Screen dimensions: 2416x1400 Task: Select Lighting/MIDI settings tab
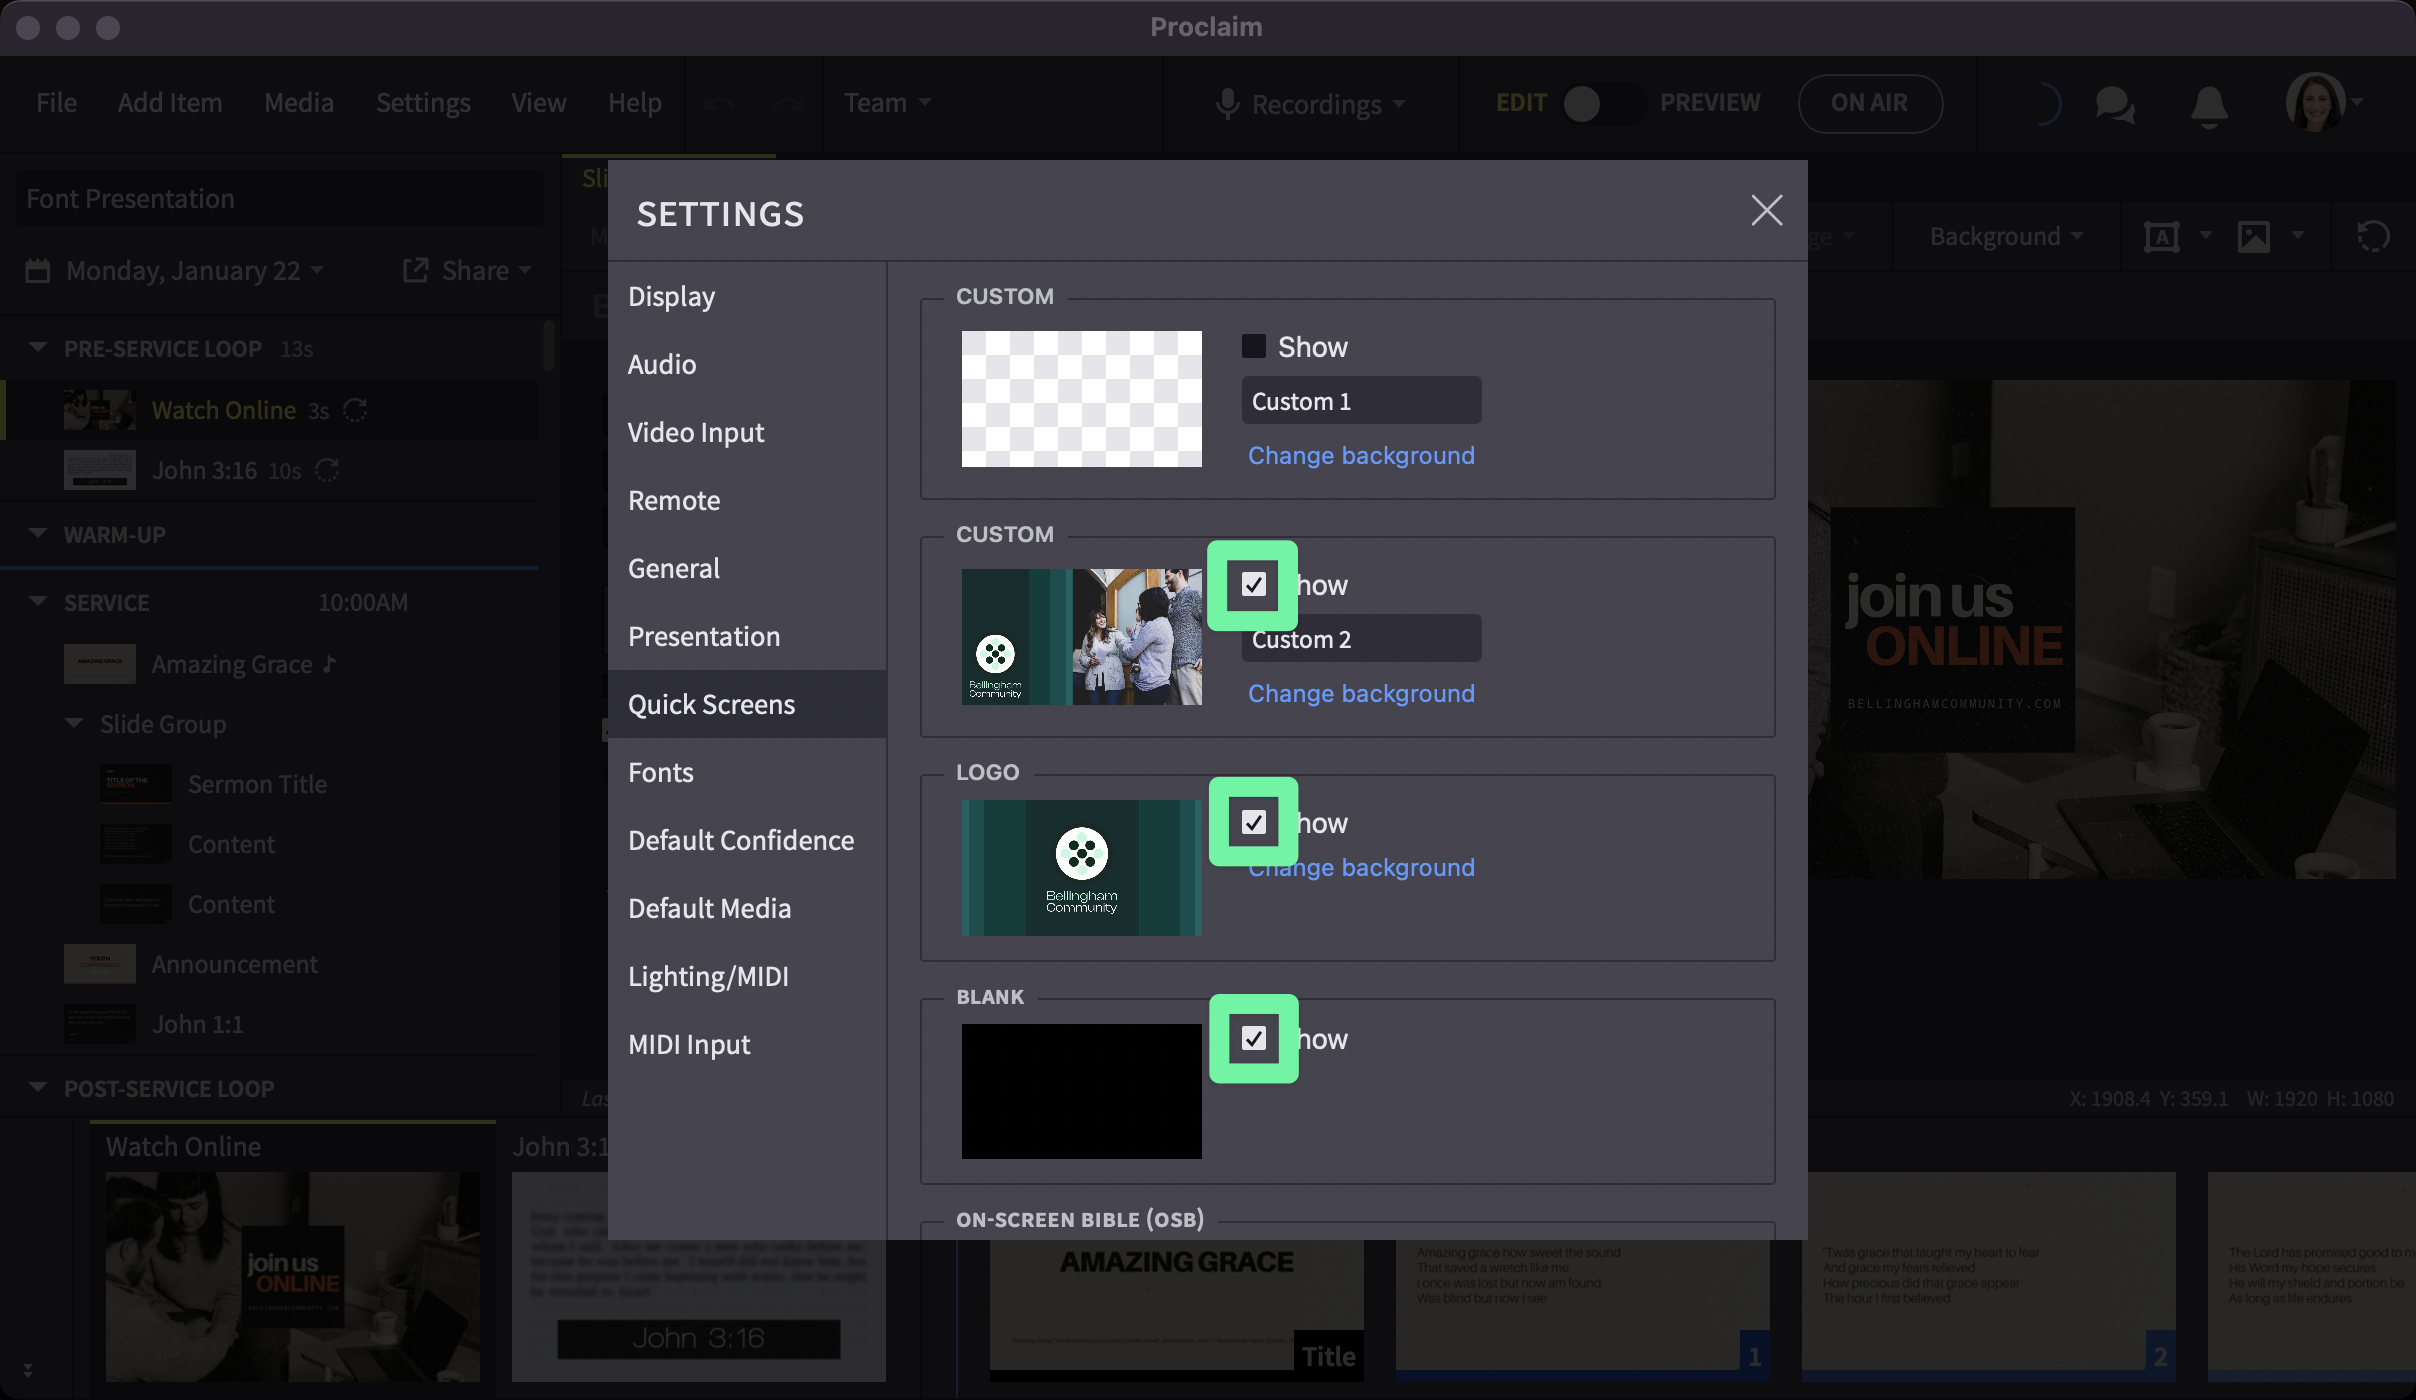tap(746, 976)
